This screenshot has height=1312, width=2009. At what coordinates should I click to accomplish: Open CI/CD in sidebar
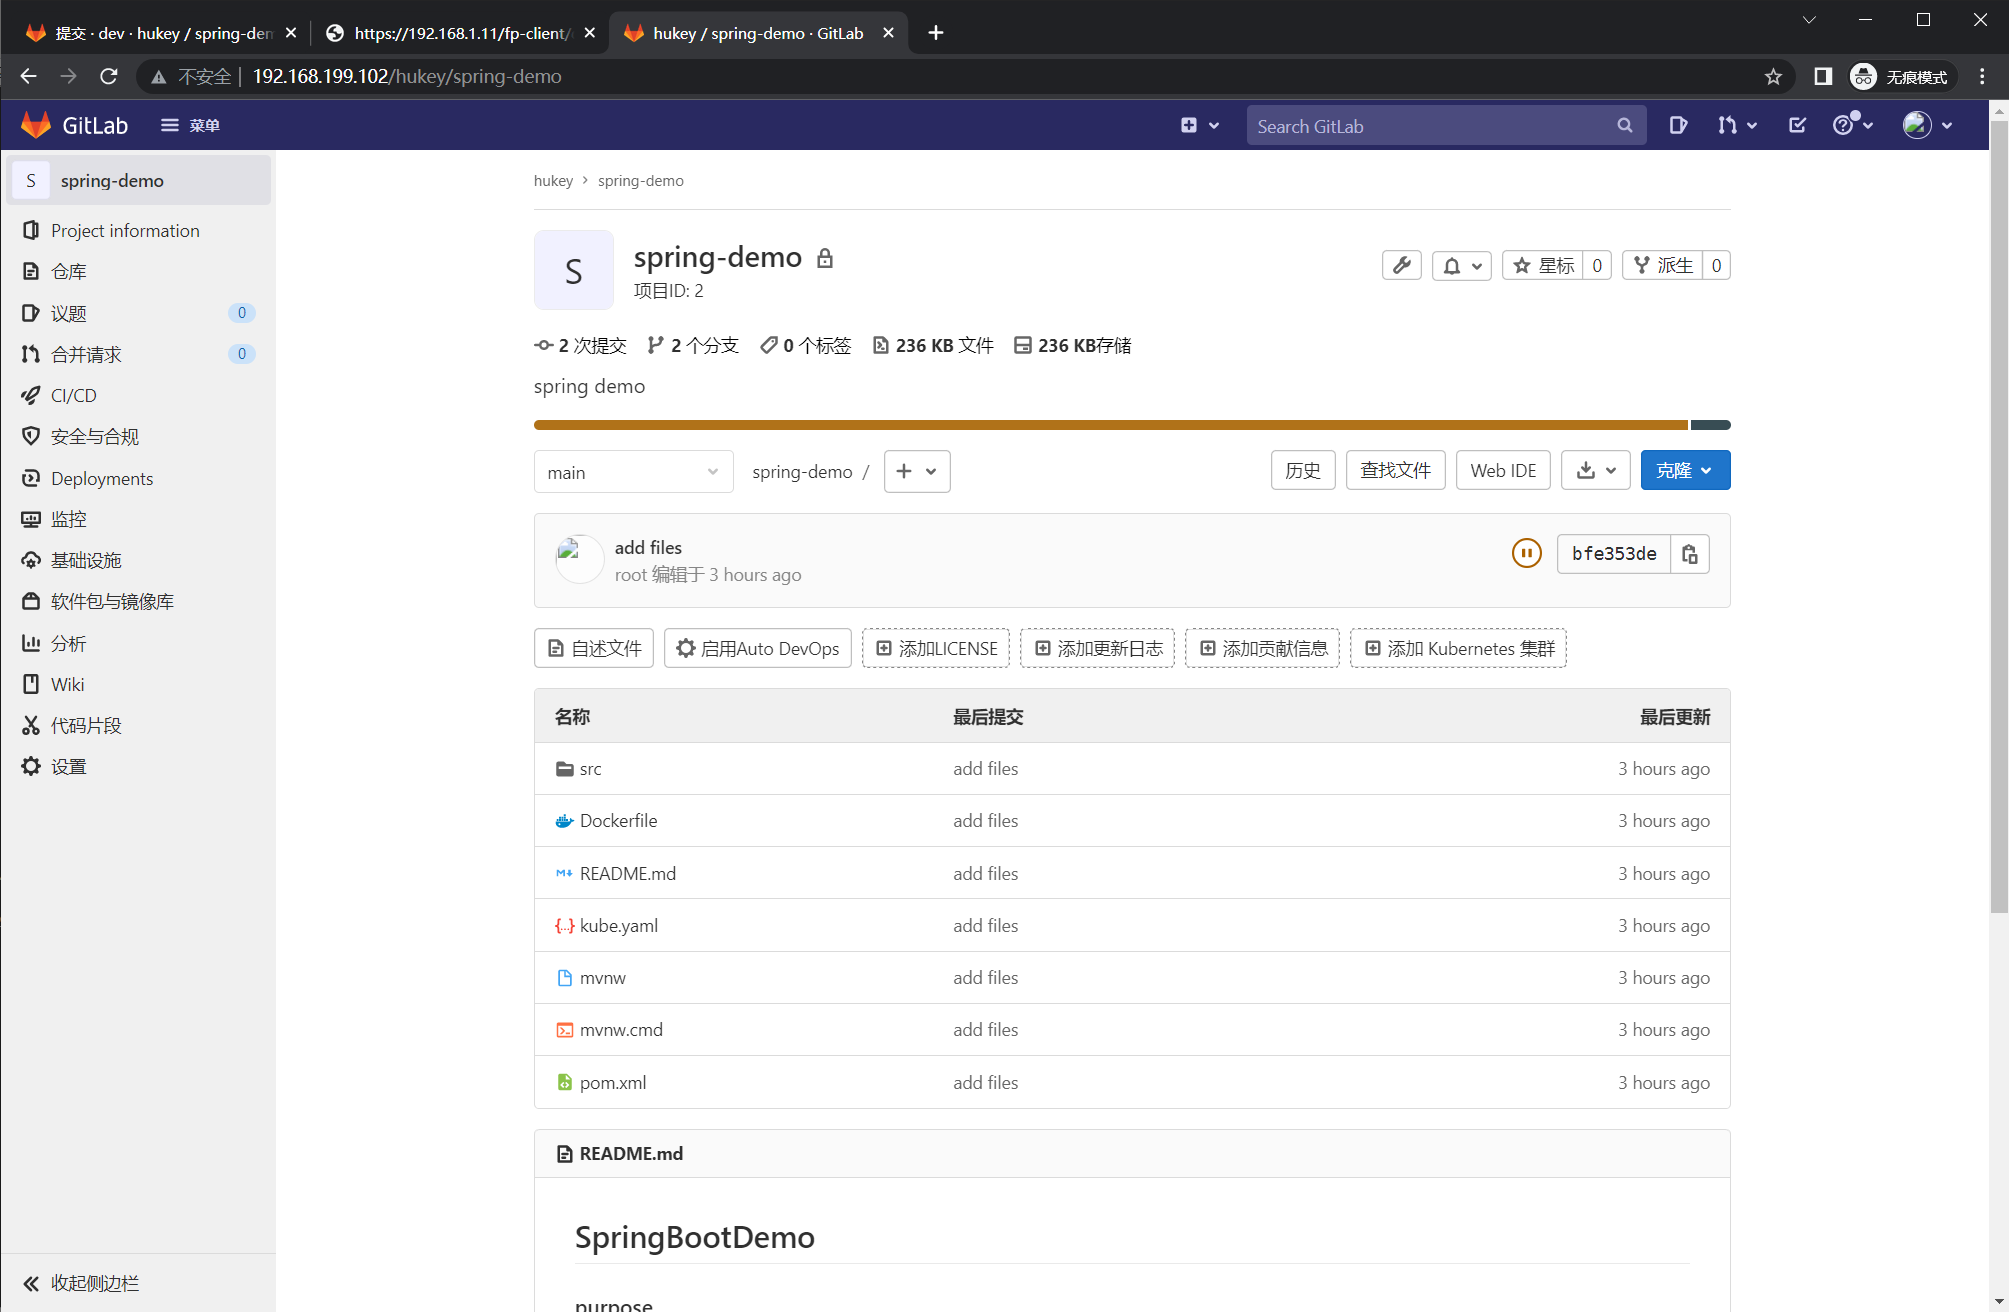(x=74, y=395)
